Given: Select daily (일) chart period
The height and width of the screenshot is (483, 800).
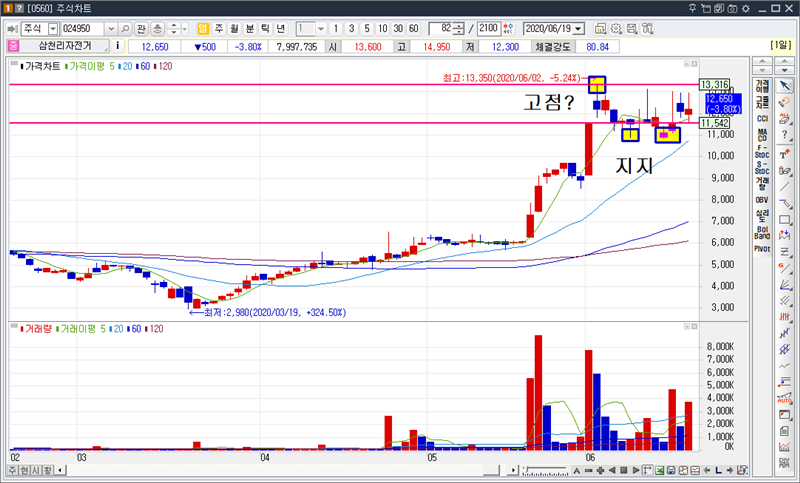Looking at the screenshot, I should point(203,29).
